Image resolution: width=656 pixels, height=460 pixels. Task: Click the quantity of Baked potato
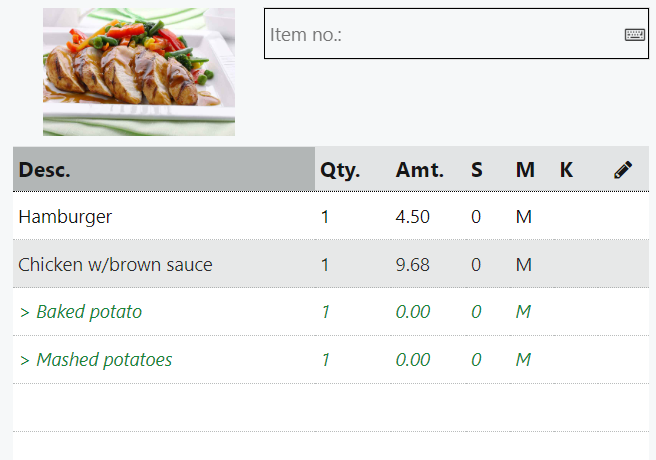(325, 312)
